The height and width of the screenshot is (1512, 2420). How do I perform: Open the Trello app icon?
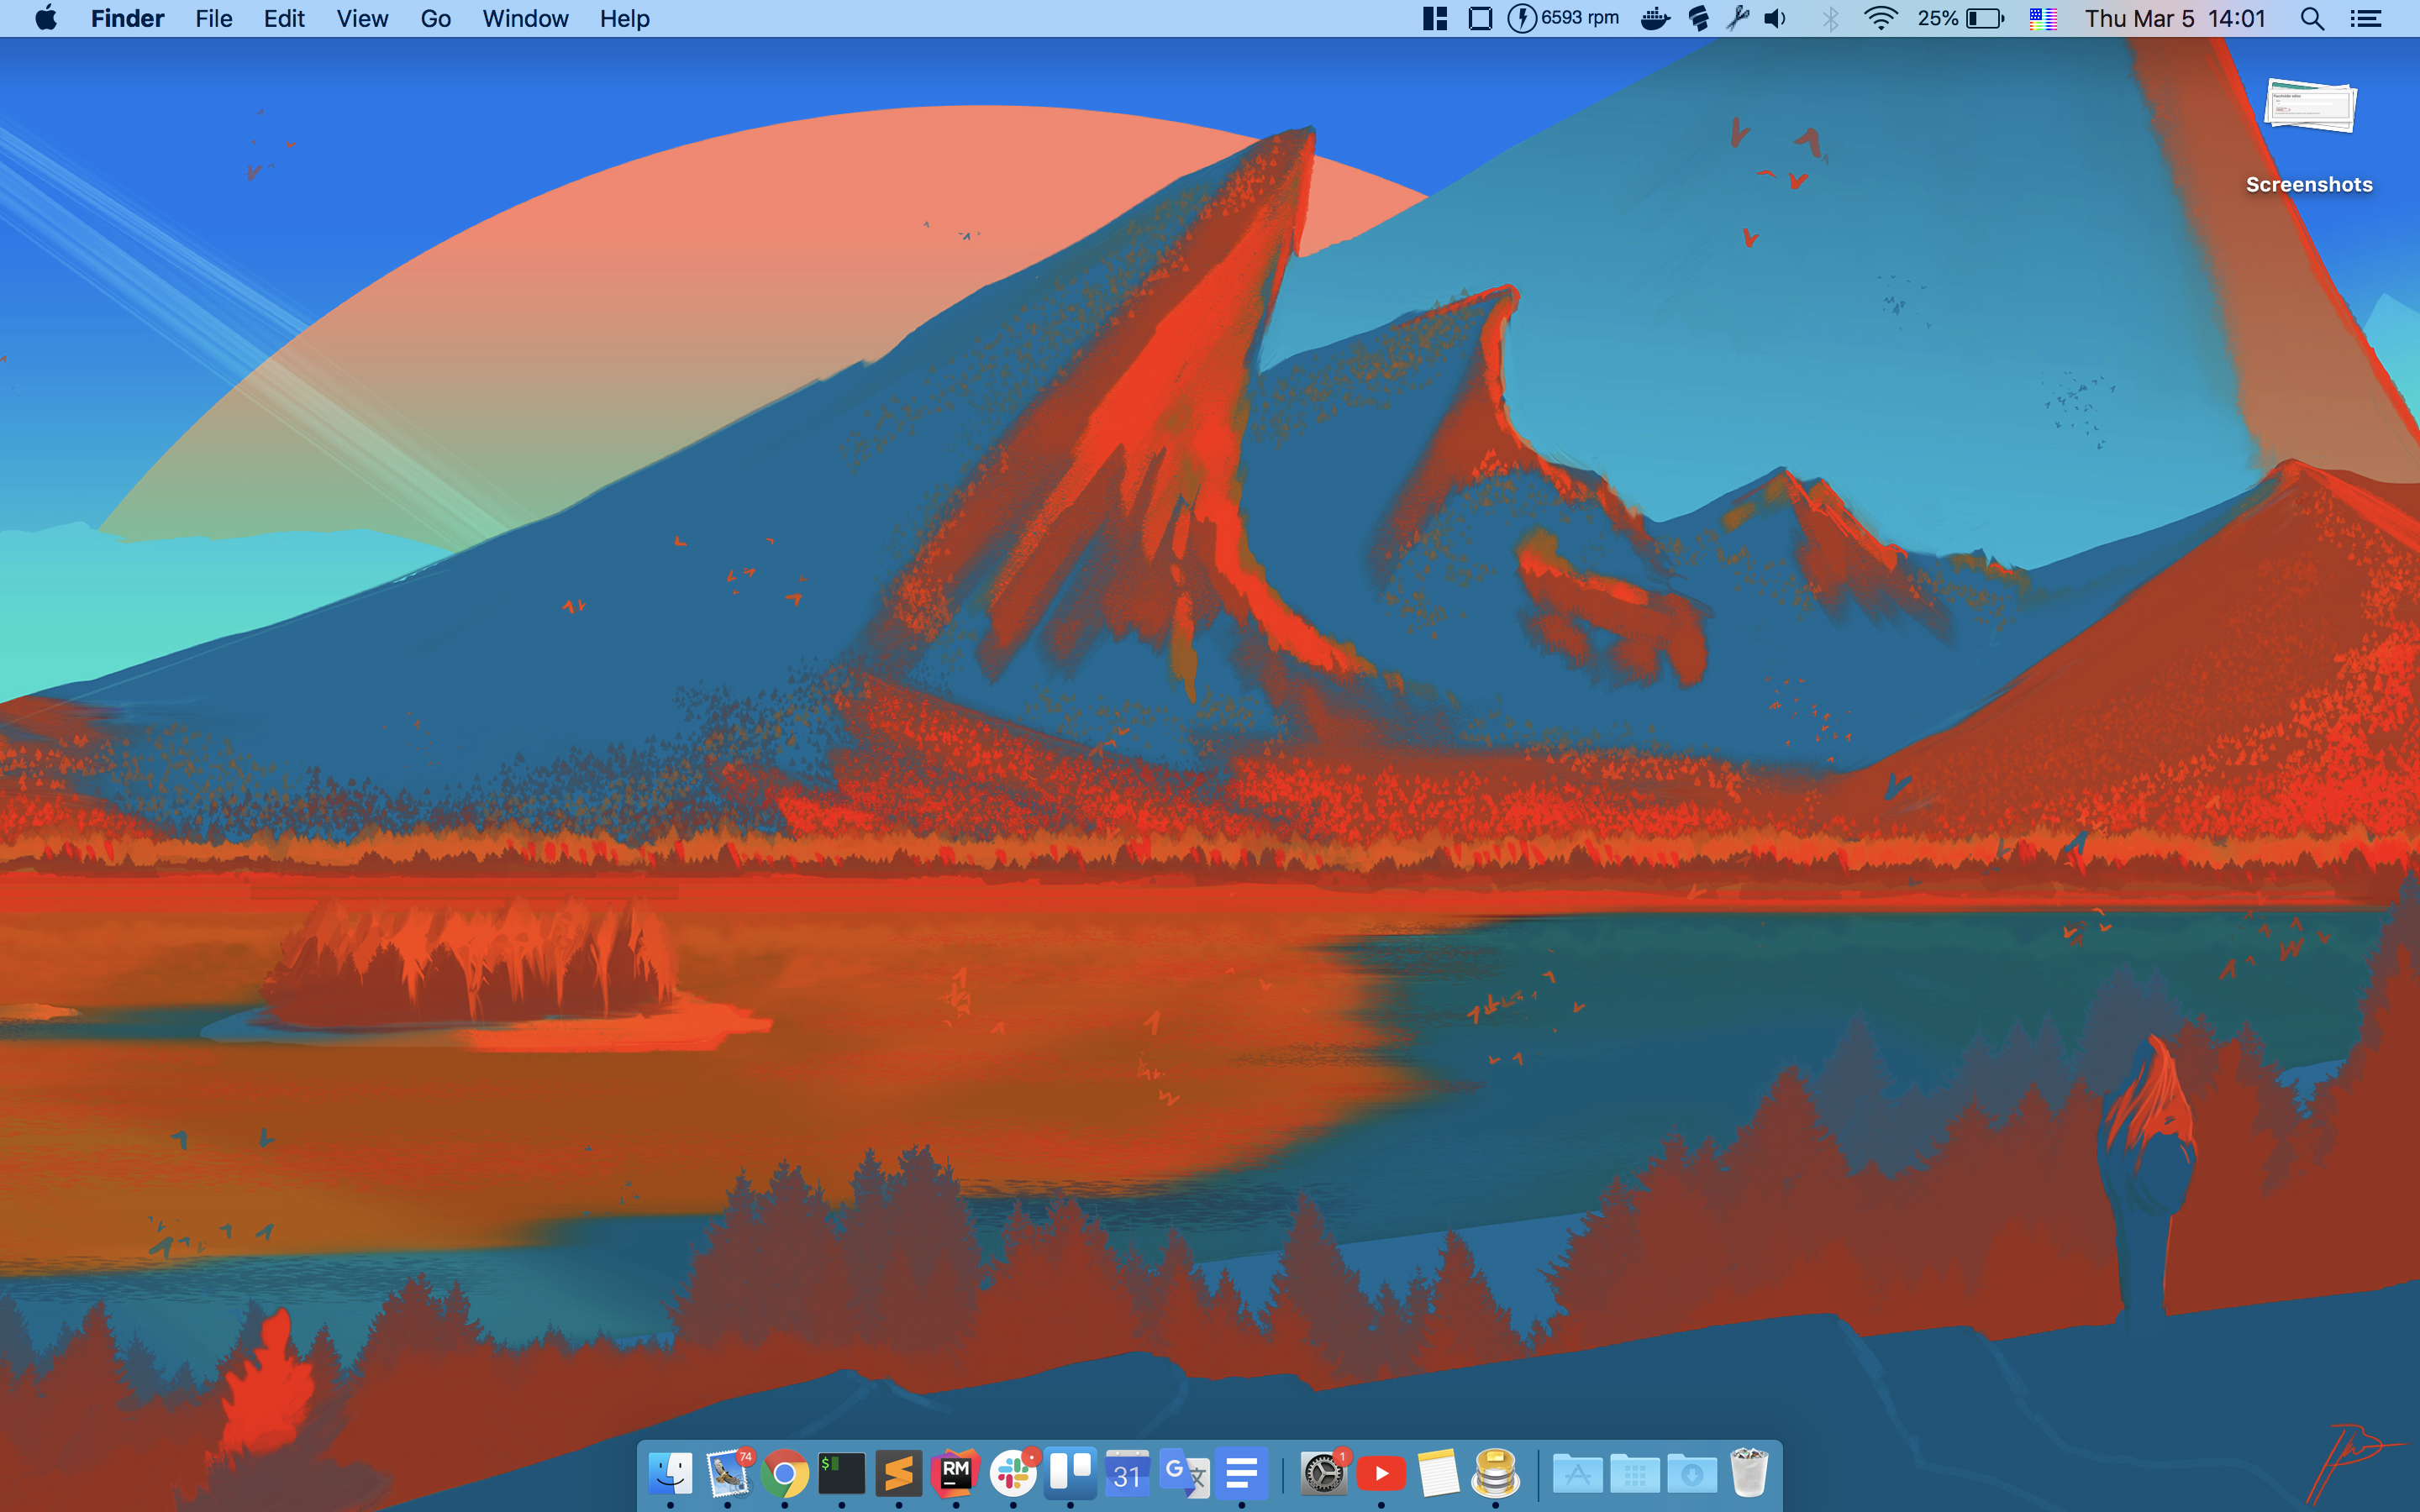[x=1070, y=1473]
